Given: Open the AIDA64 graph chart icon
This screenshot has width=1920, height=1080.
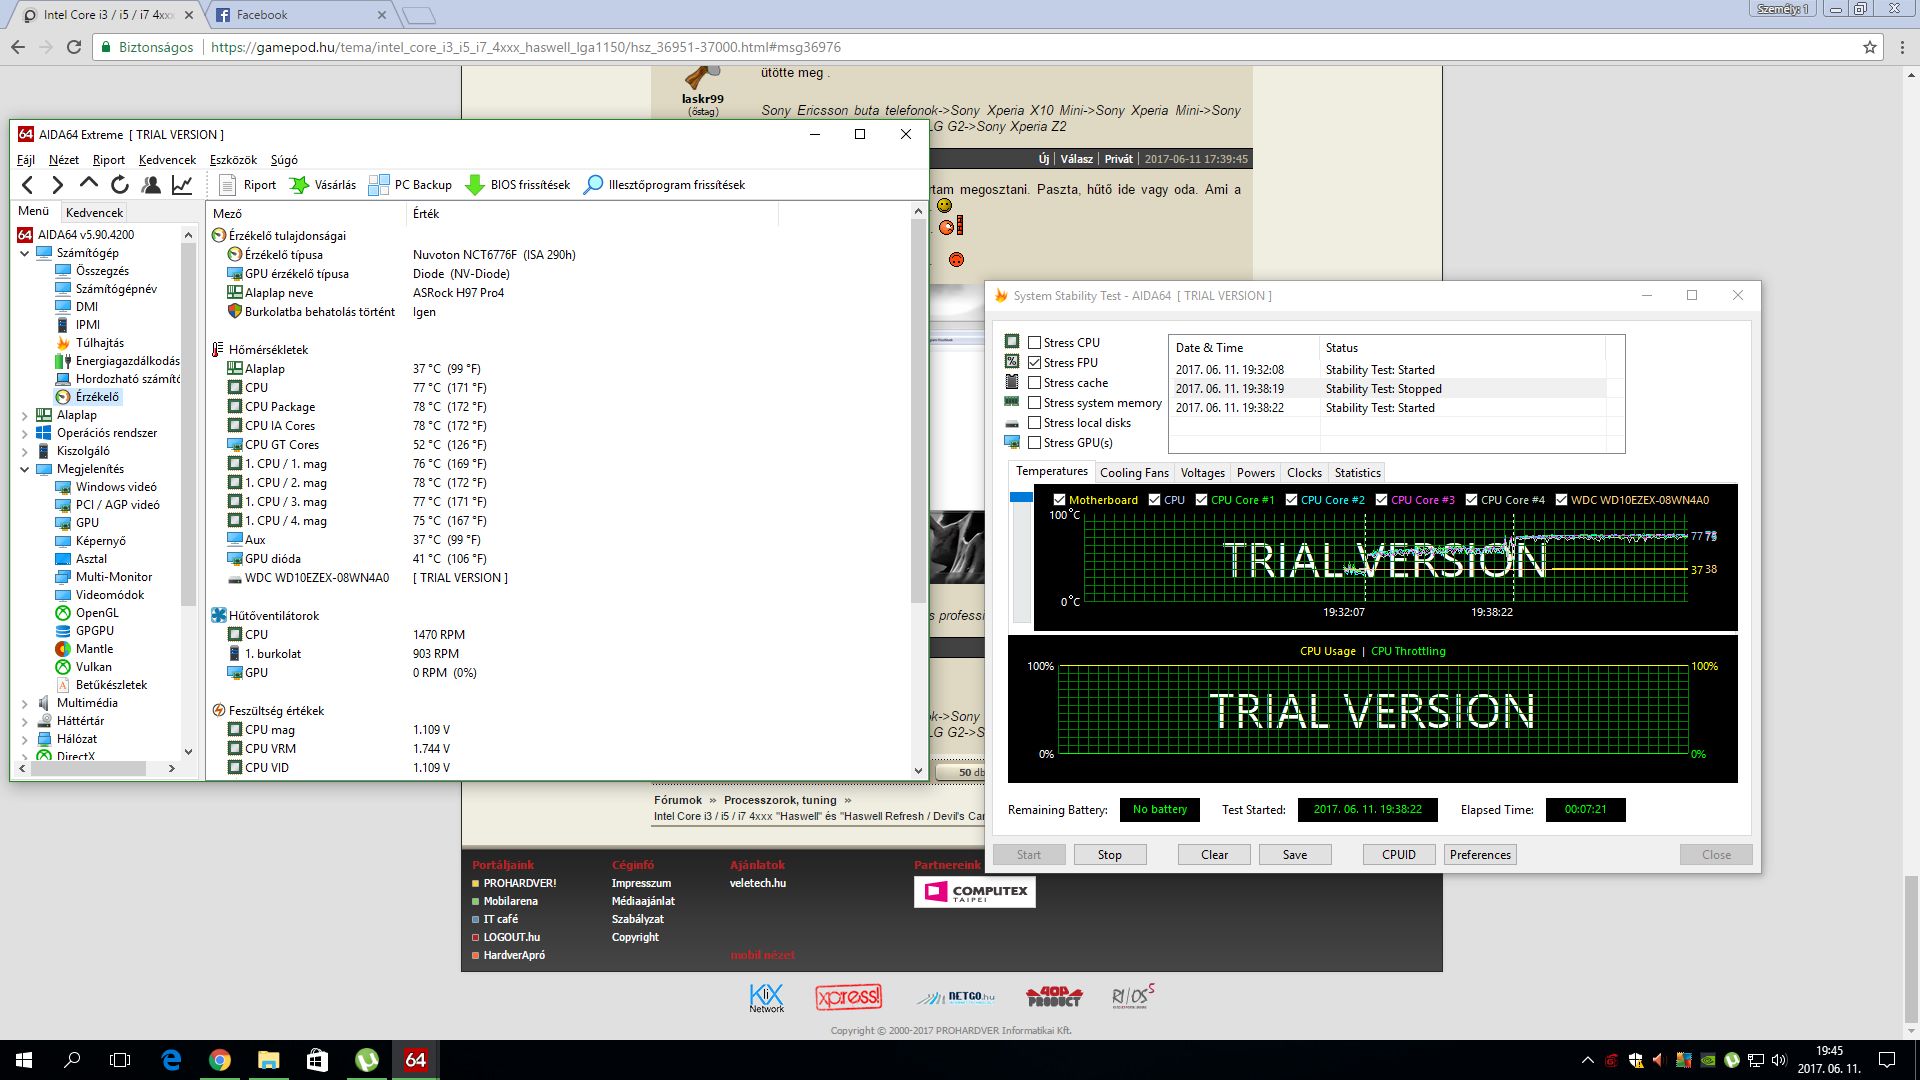Looking at the screenshot, I should [182, 185].
